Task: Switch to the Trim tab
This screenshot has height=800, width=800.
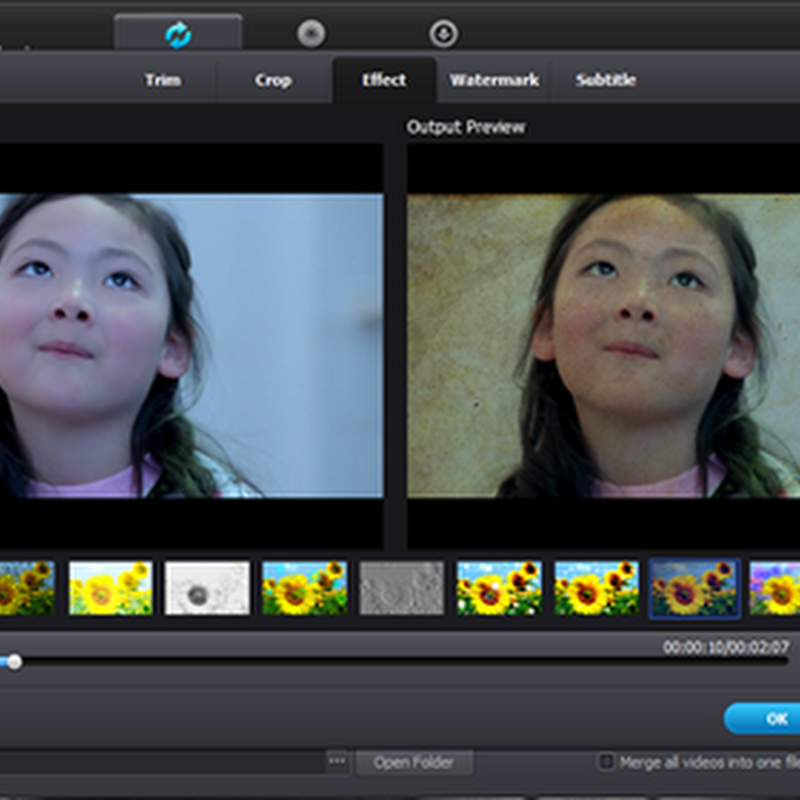Action: (x=162, y=81)
